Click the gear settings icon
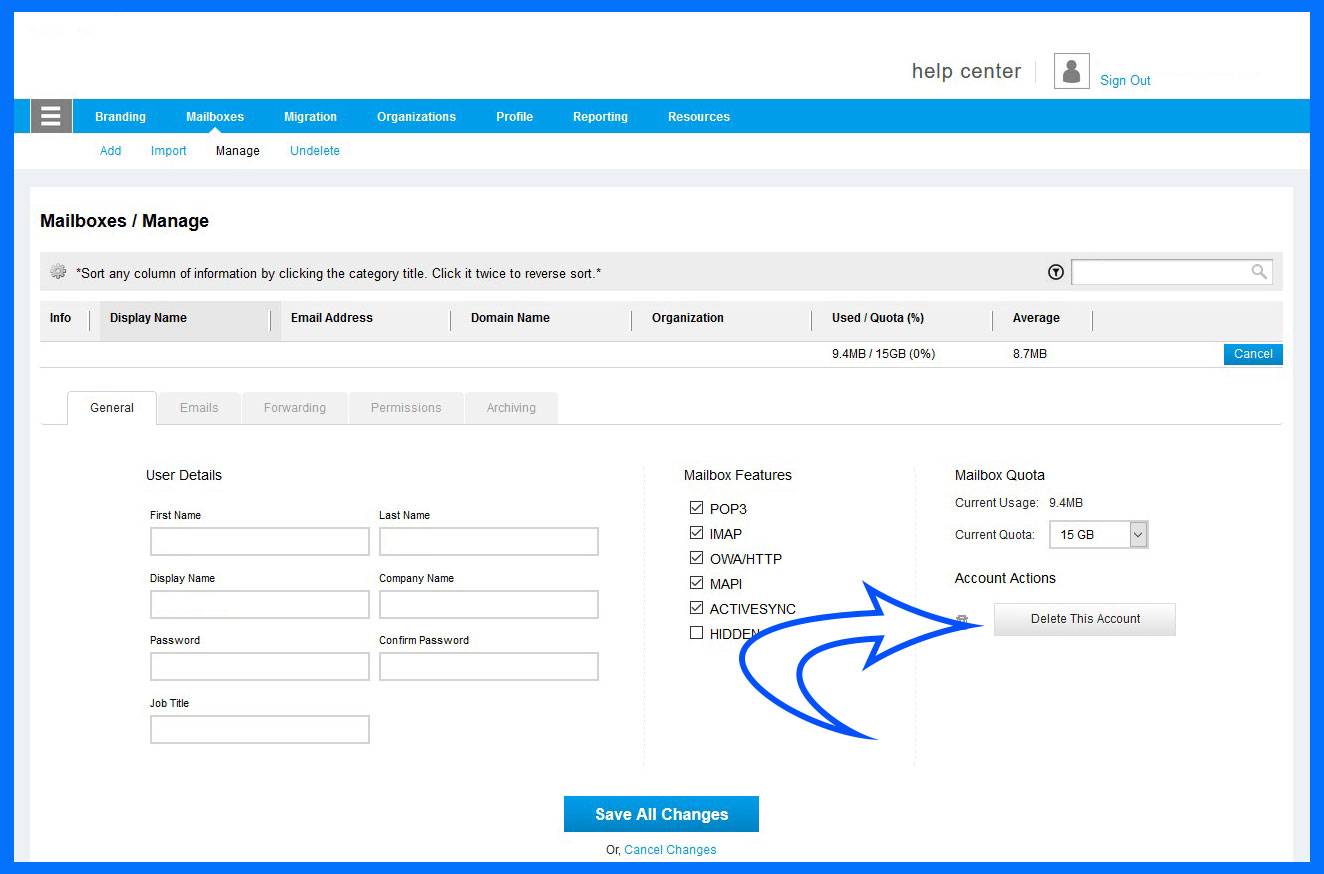 [x=58, y=272]
